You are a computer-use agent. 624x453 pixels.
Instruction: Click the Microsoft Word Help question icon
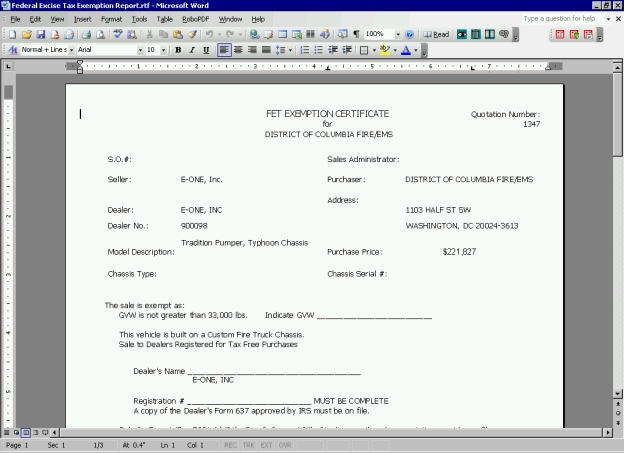tap(409, 35)
